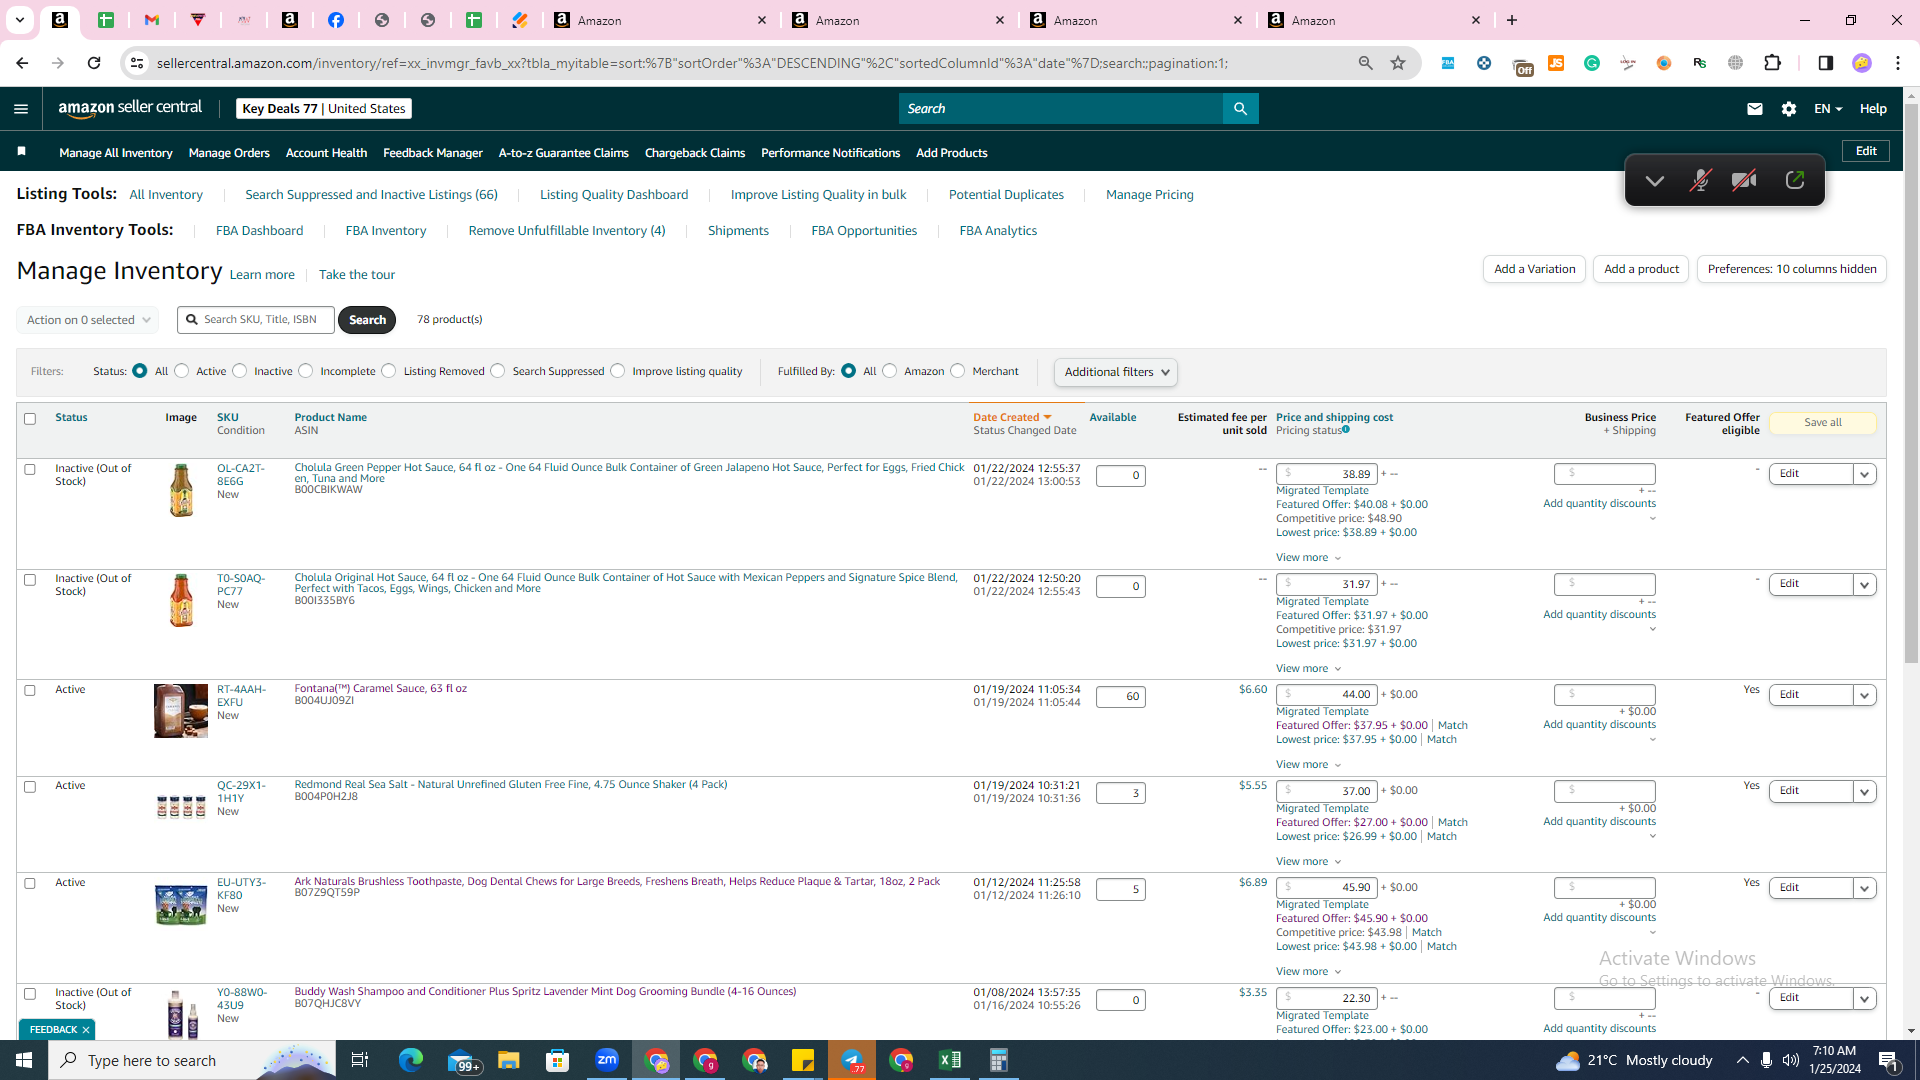This screenshot has width=1920, height=1080.
Task: Select the Incomplete status filter
Action: (x=306, y=371)
